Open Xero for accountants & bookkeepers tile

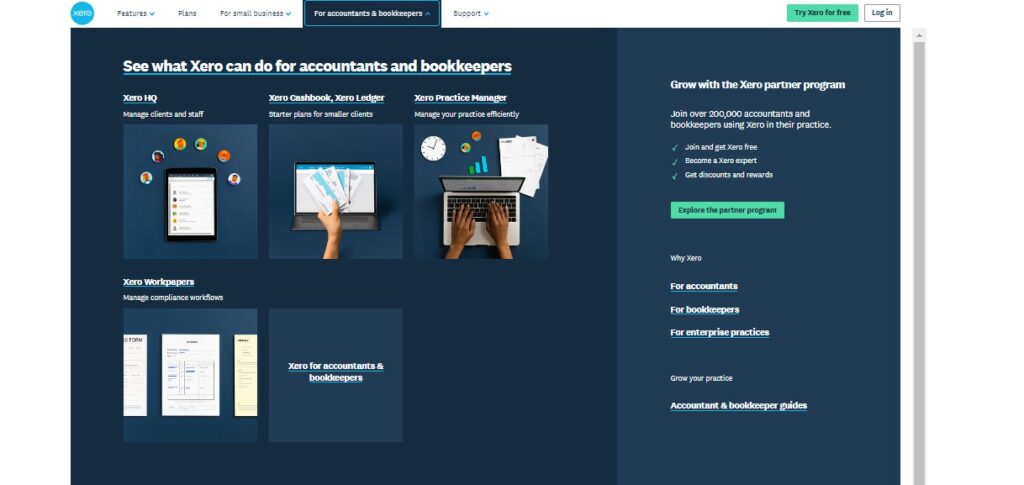[x=336, y=375]
